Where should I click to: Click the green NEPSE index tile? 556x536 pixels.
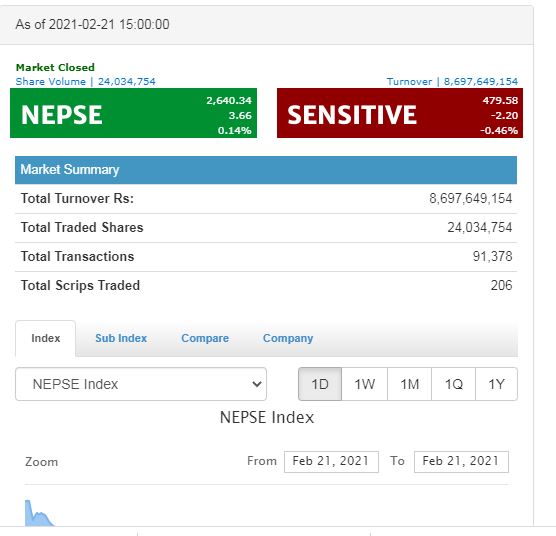pos(133,113)
